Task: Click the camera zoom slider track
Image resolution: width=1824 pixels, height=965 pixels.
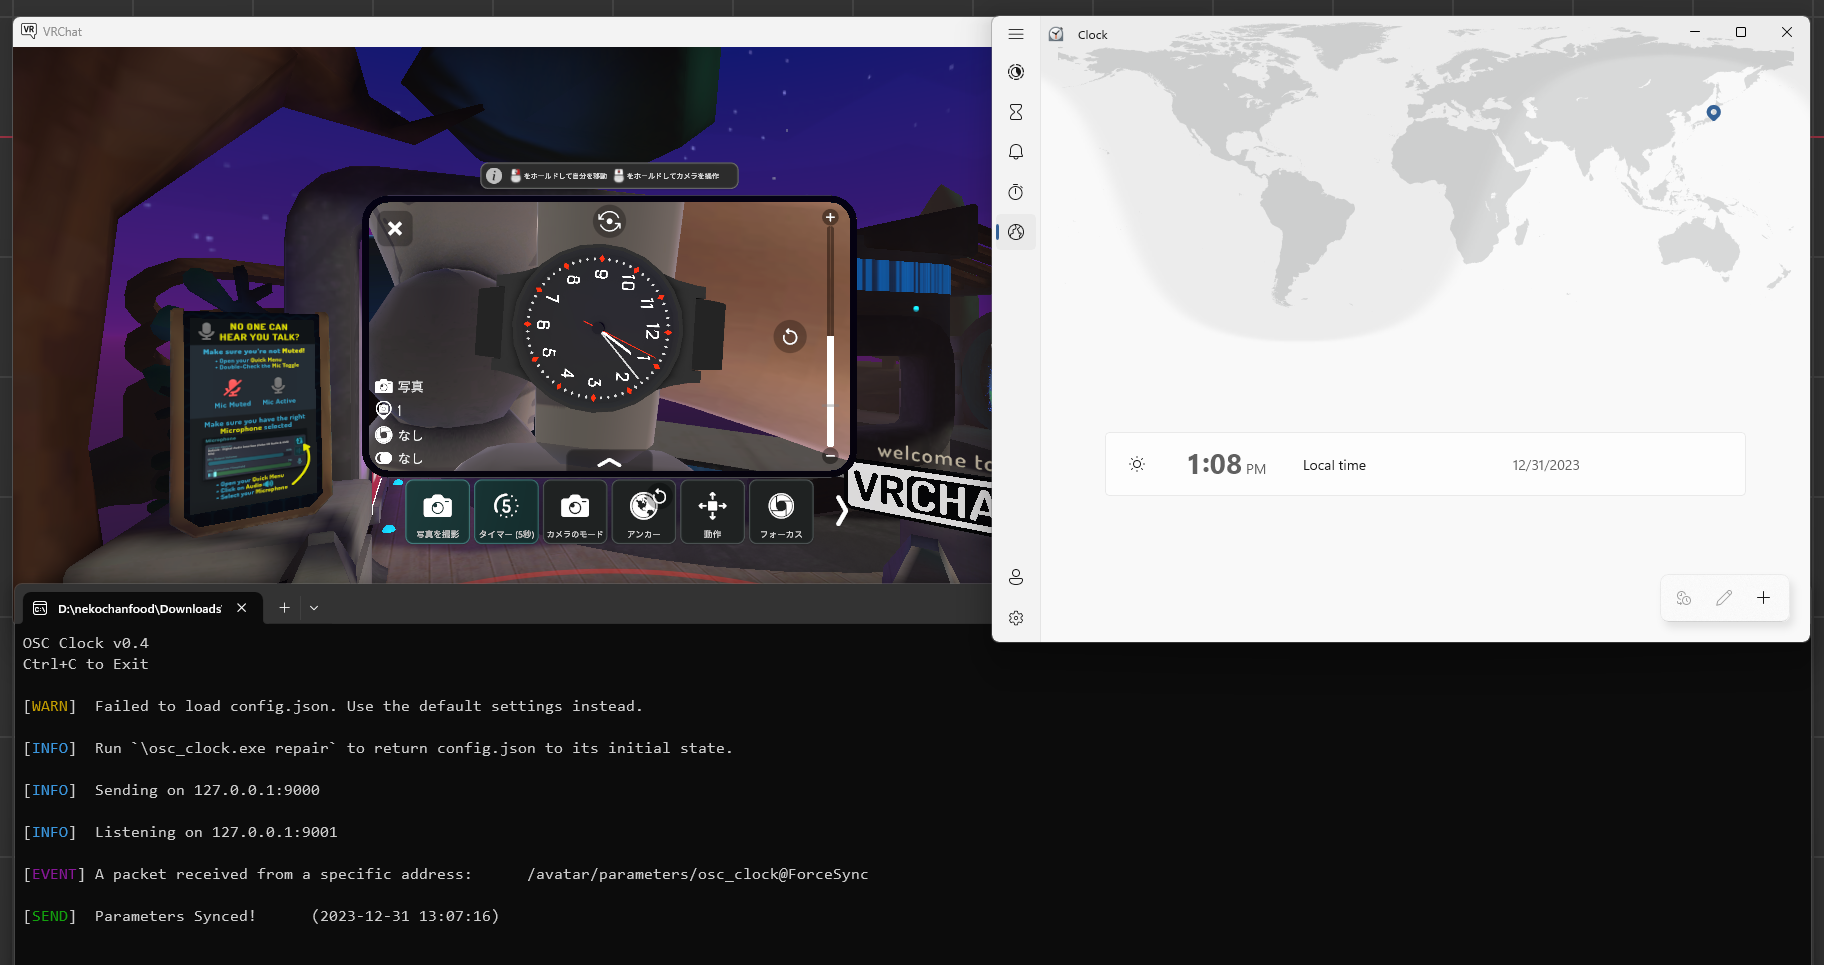Action: 830,336
